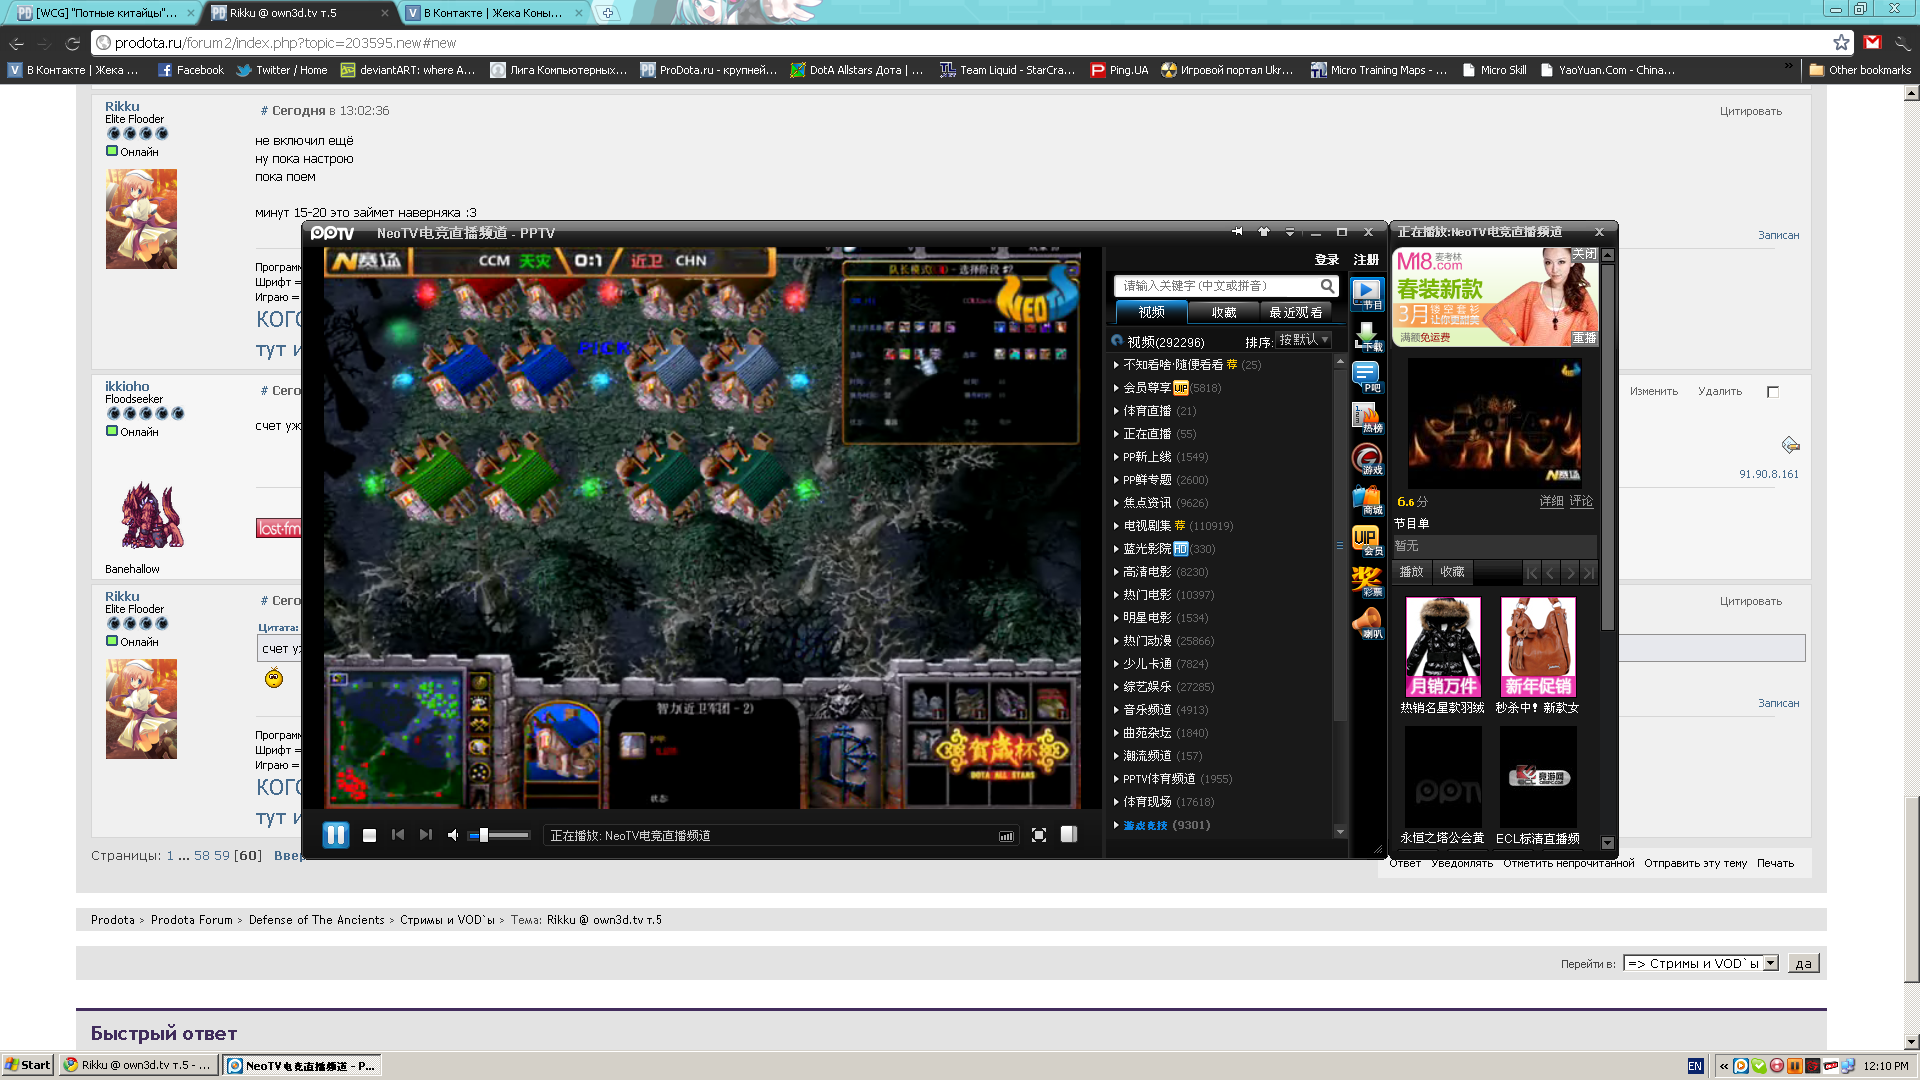Open the Windows Start menu

[28, 1065]
